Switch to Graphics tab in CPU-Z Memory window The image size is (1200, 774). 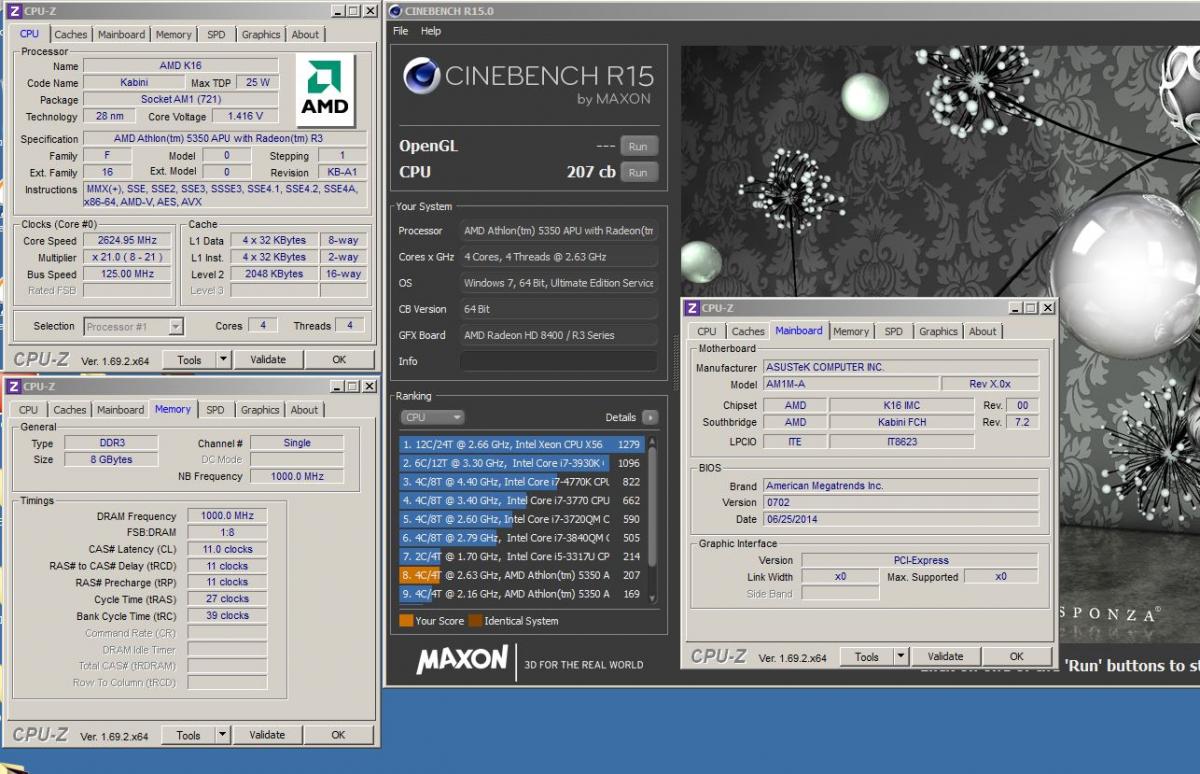260,410
